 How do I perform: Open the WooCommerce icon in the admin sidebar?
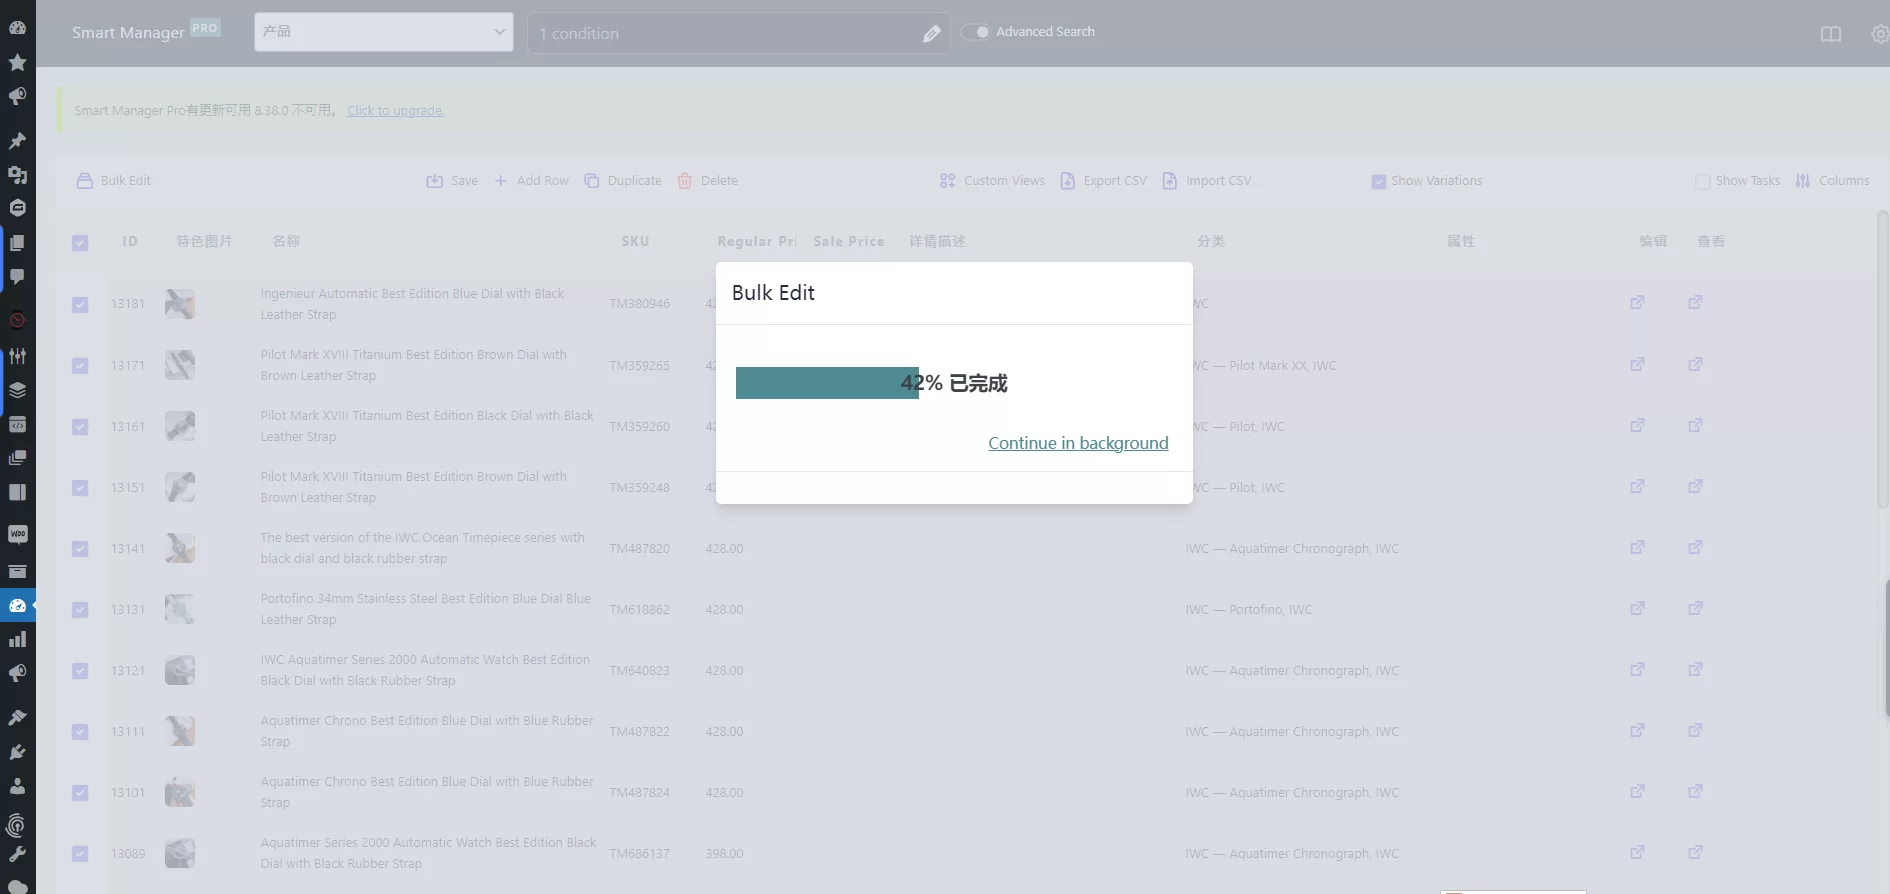[x=17, y=534]
